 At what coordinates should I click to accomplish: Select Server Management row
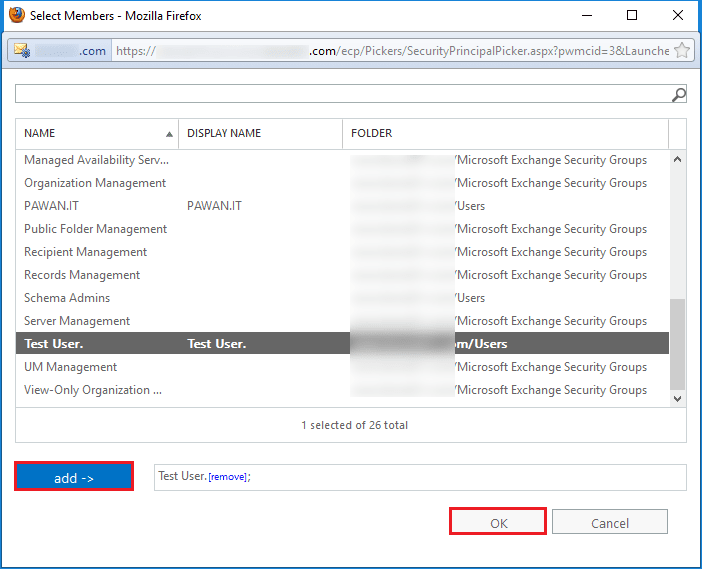point(342,321)
